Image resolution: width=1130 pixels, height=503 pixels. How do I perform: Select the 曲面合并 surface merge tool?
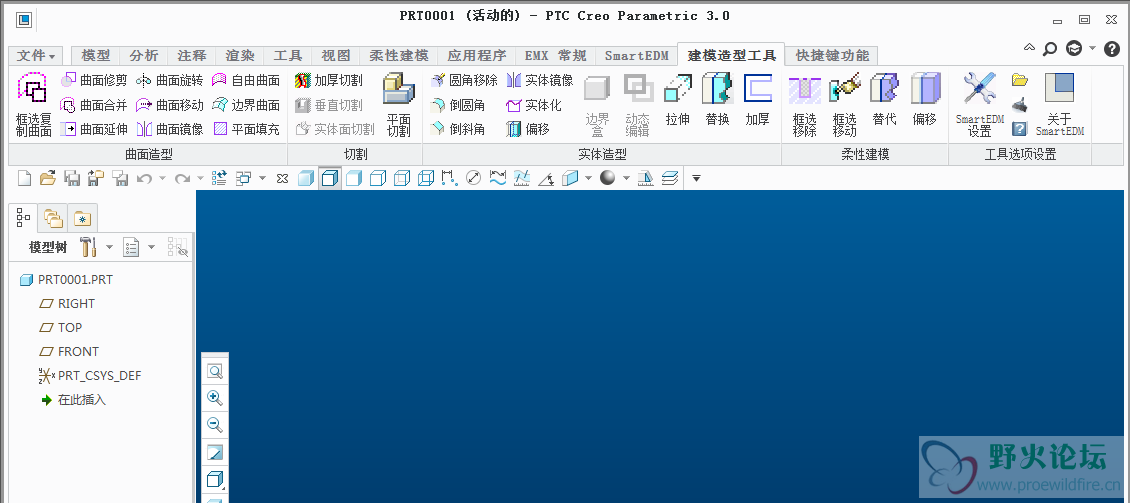click(x=94, y=105)
